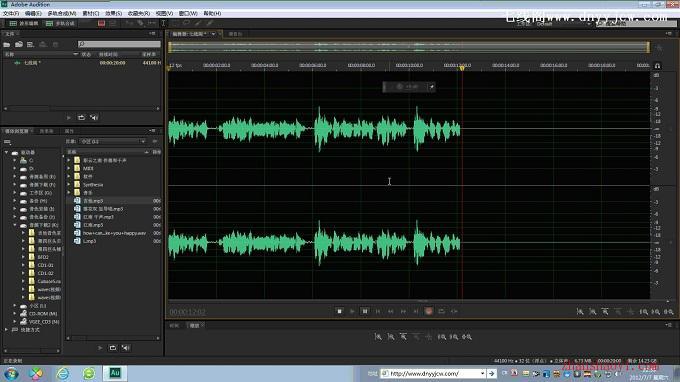Click the red Record button in transport
The width and height of the screenshot is (680, 382).
coord(428,311)
